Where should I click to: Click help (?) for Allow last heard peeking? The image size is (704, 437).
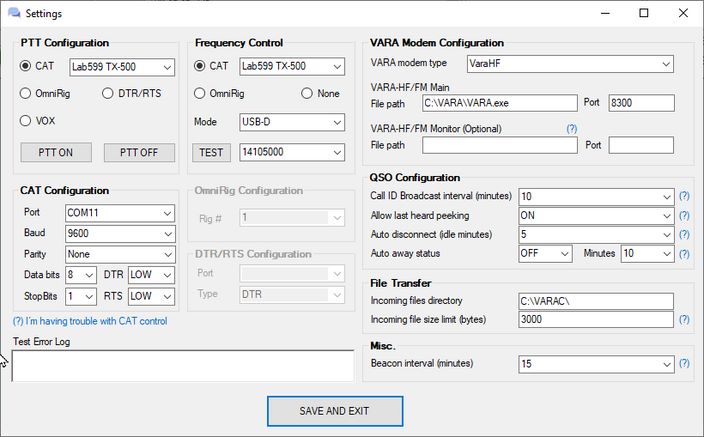(684, 216)
